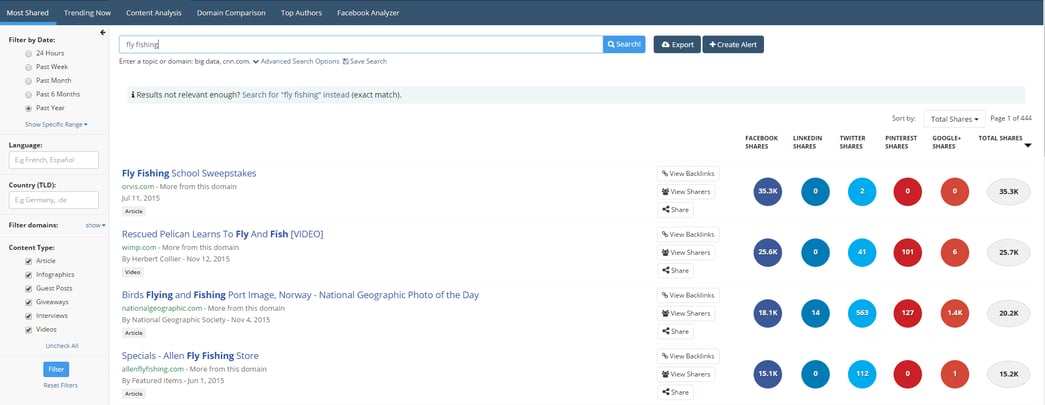This screenshot has width=1045, height=405.
Task: Click the Pinterest shares circle showing 127
Action: 908,313
